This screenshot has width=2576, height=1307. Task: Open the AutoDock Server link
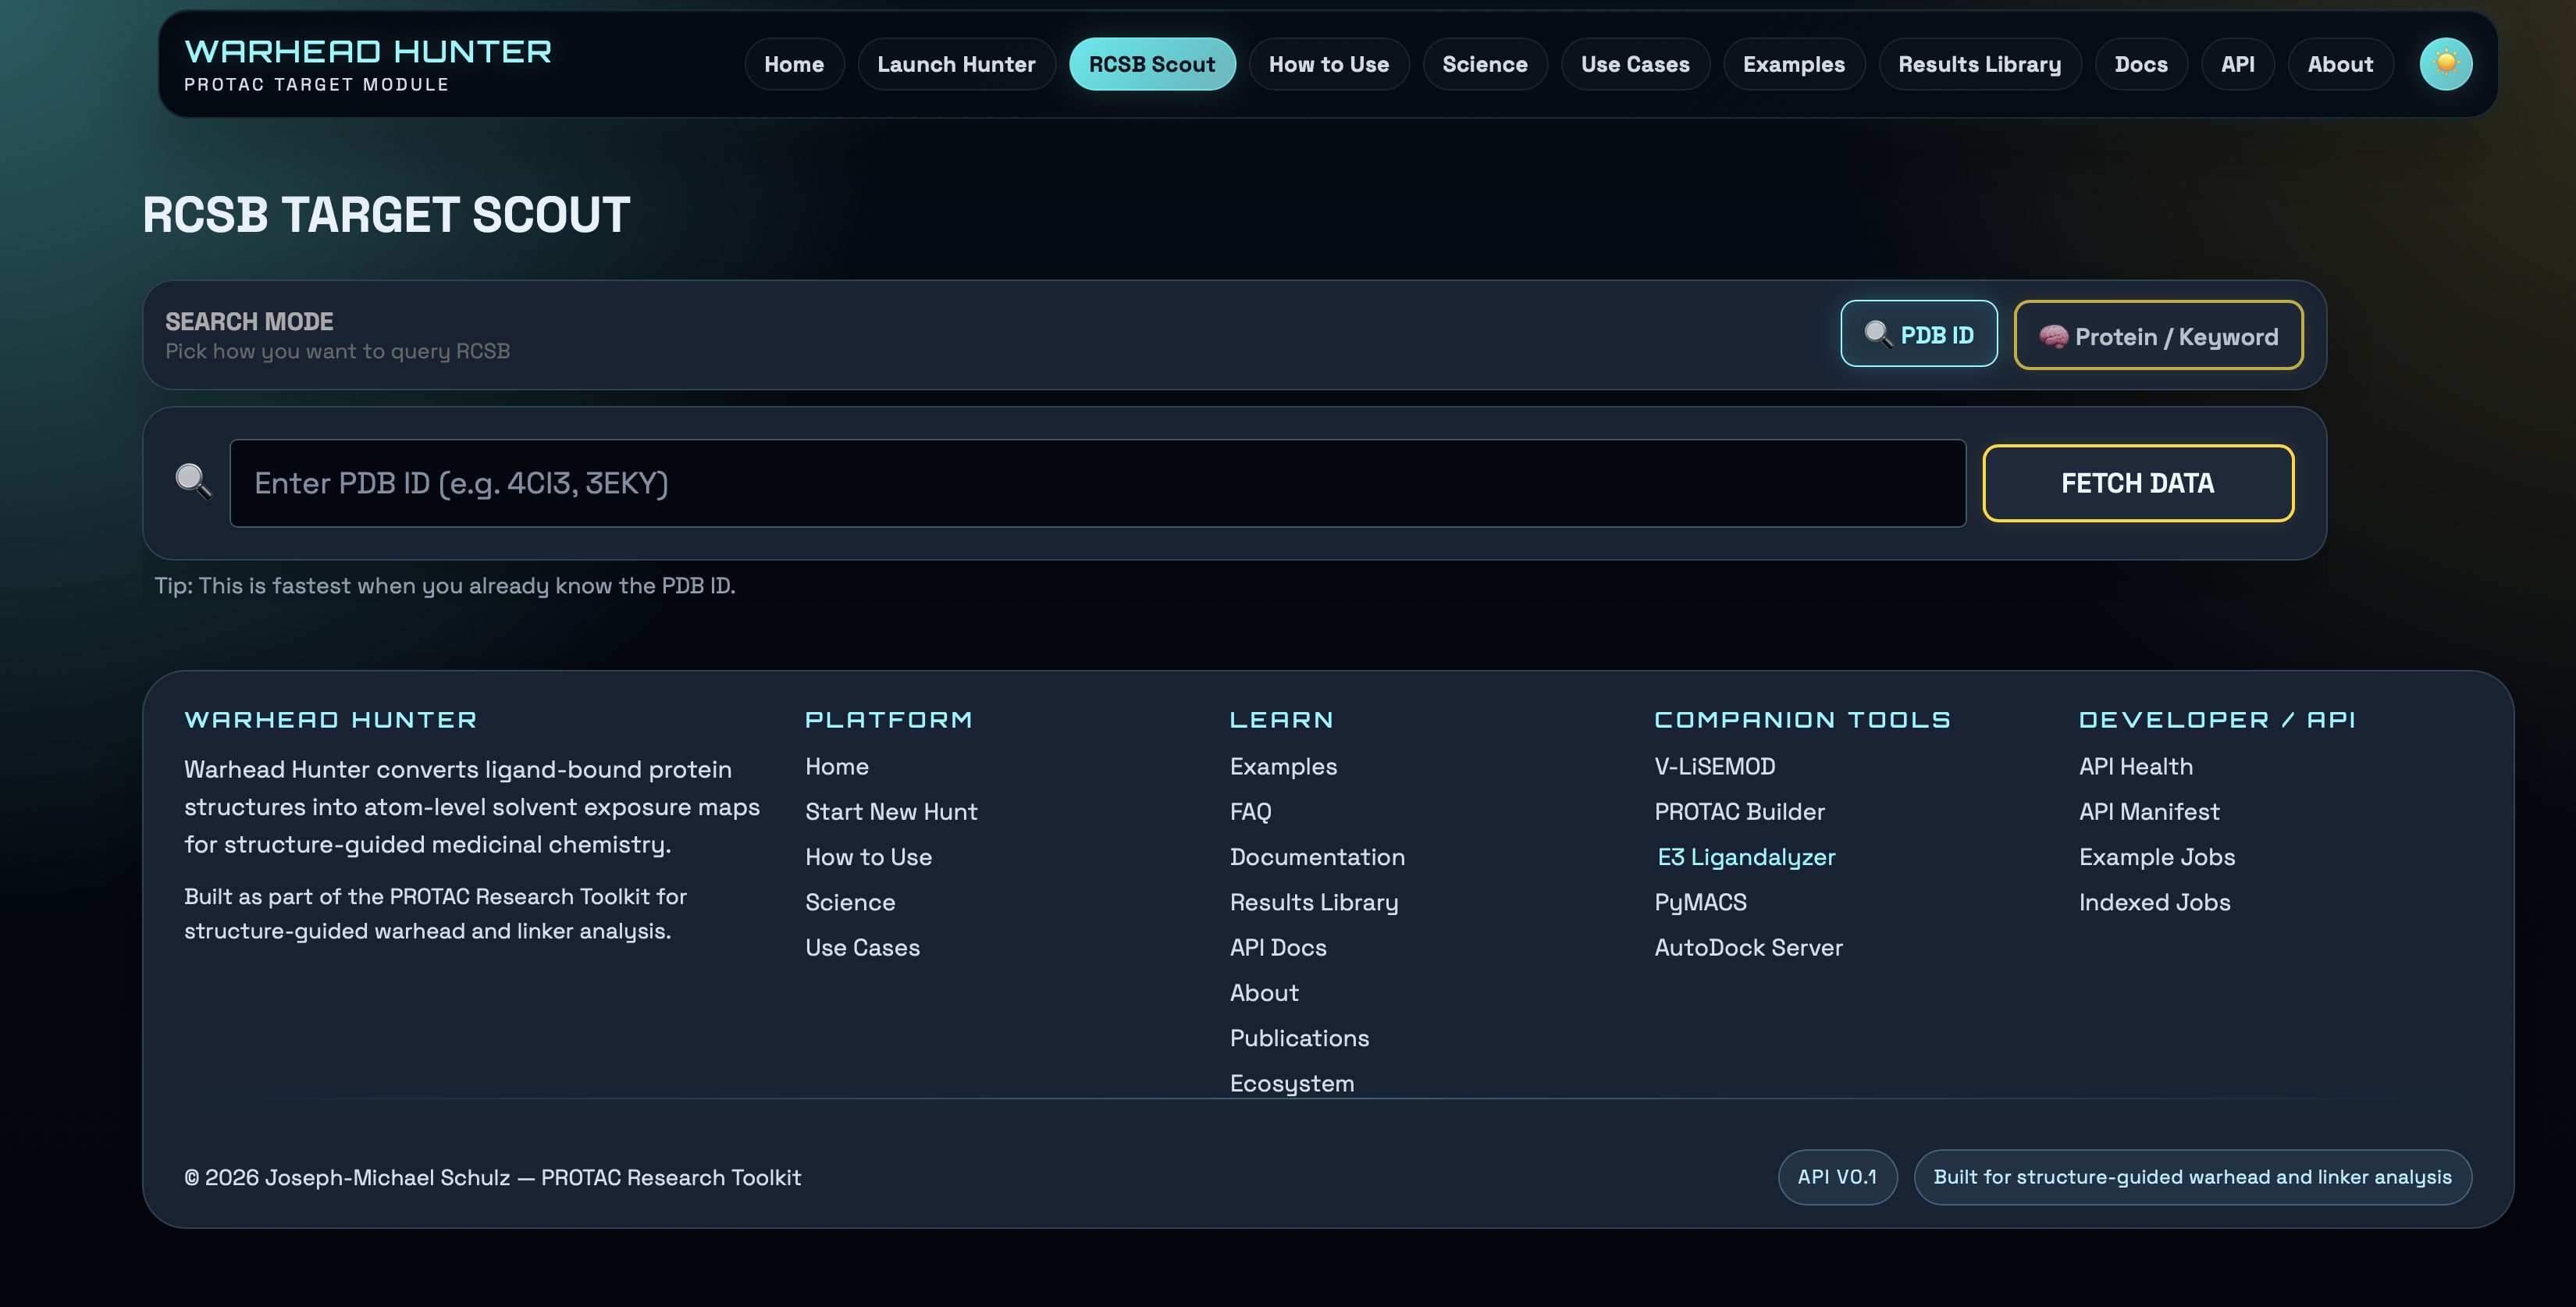coord(1748,947)
